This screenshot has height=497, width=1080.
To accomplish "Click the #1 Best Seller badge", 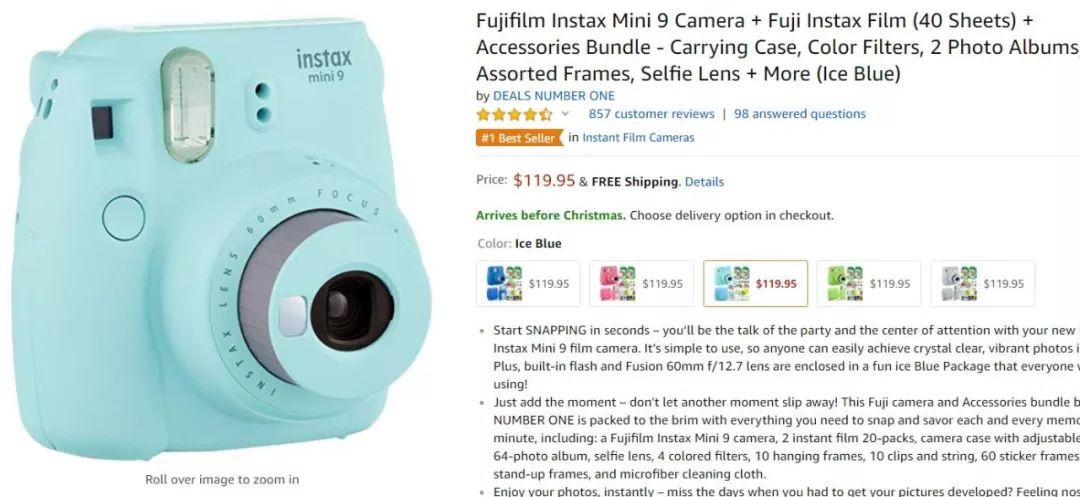I will [x=519, y=138].
